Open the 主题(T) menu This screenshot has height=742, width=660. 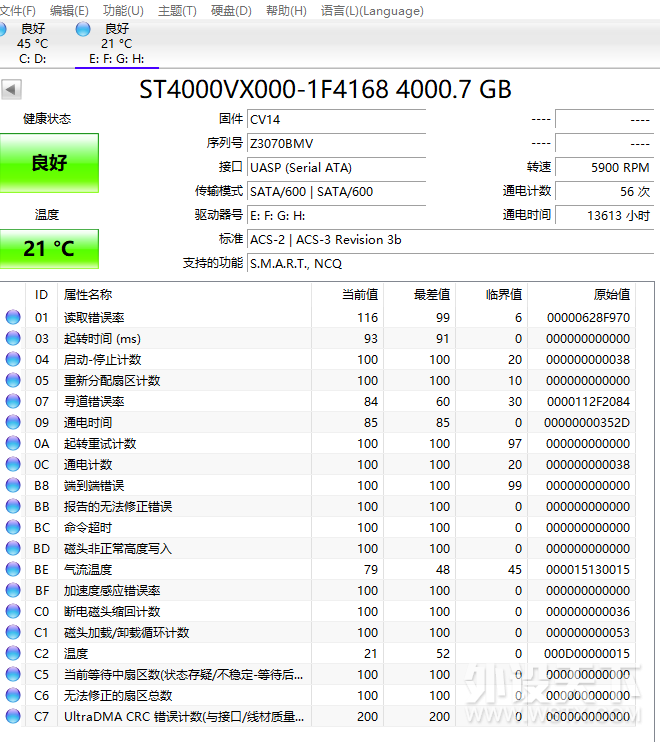coord(177,10)
